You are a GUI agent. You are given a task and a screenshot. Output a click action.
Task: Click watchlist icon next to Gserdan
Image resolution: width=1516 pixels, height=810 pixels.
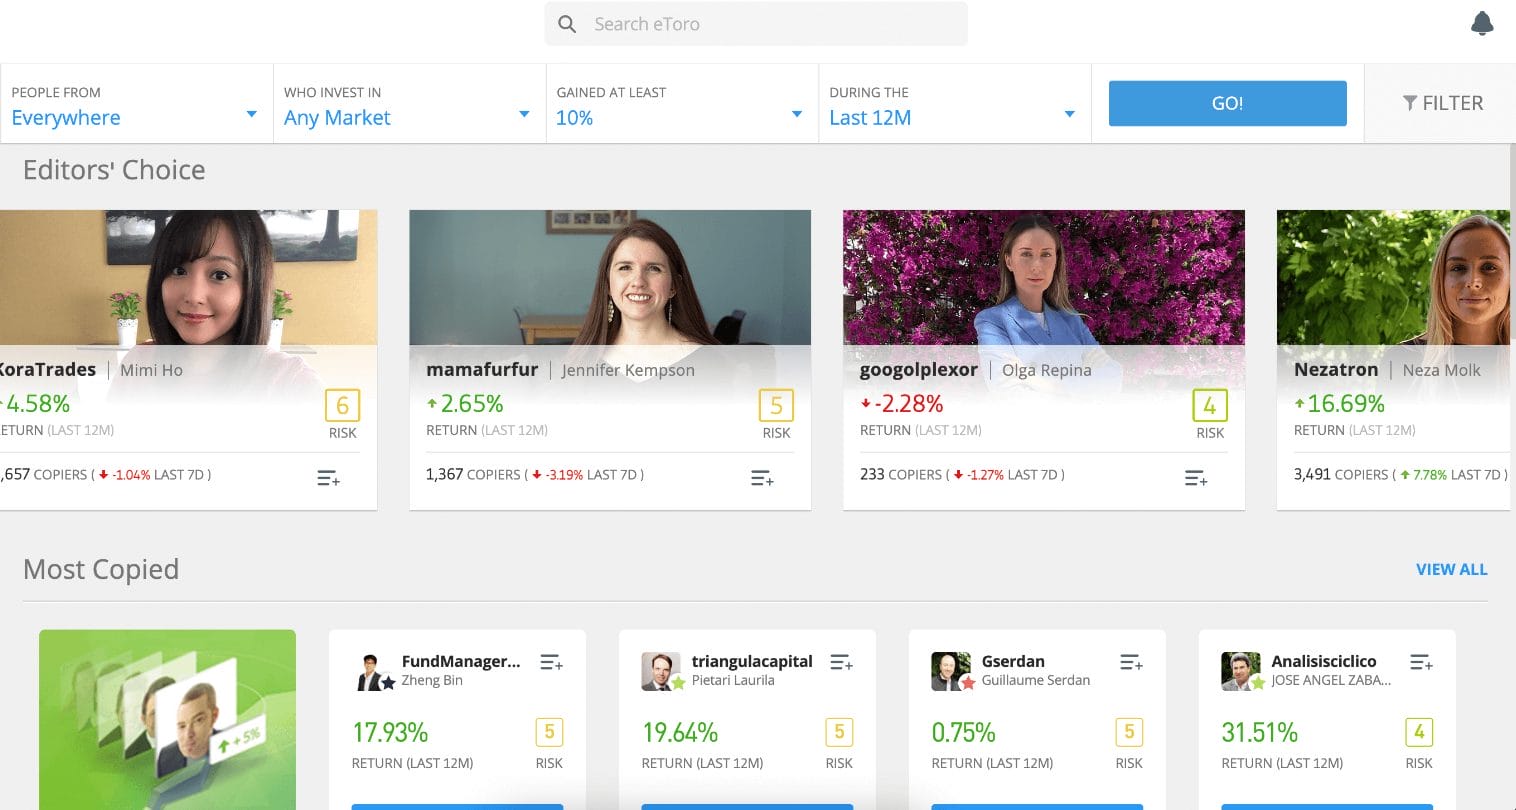[1131, 662]
